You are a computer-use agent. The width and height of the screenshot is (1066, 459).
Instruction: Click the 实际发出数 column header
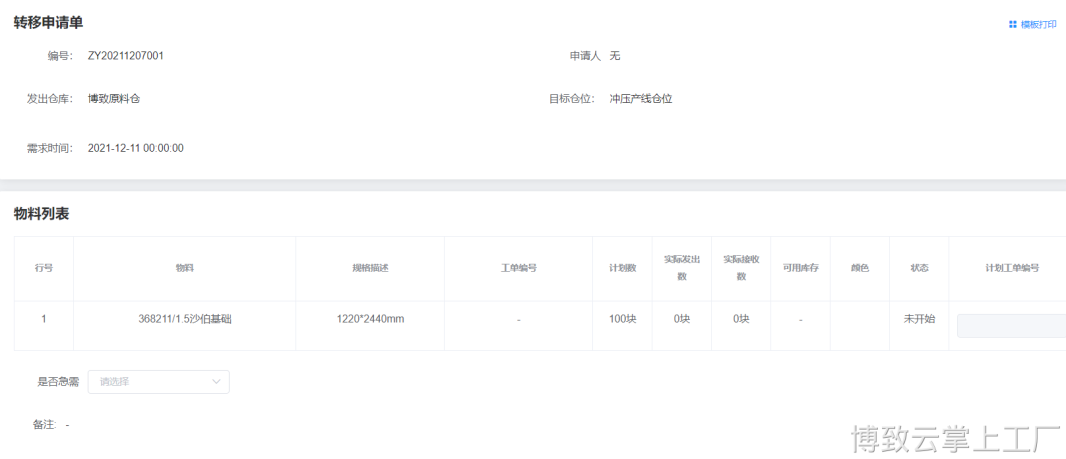[682, 268]
